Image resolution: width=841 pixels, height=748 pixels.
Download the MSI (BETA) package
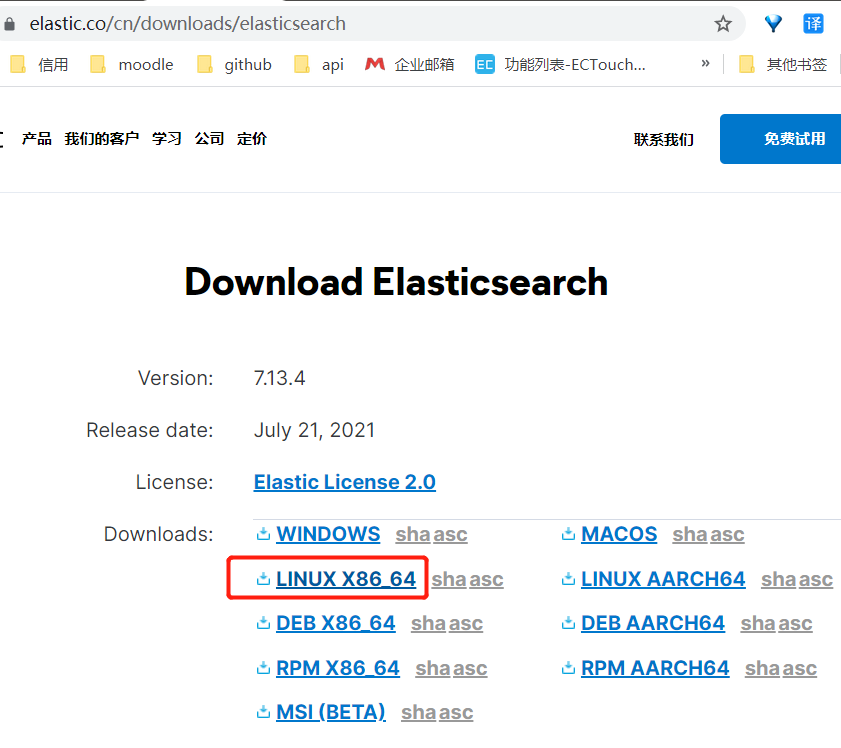330,712
